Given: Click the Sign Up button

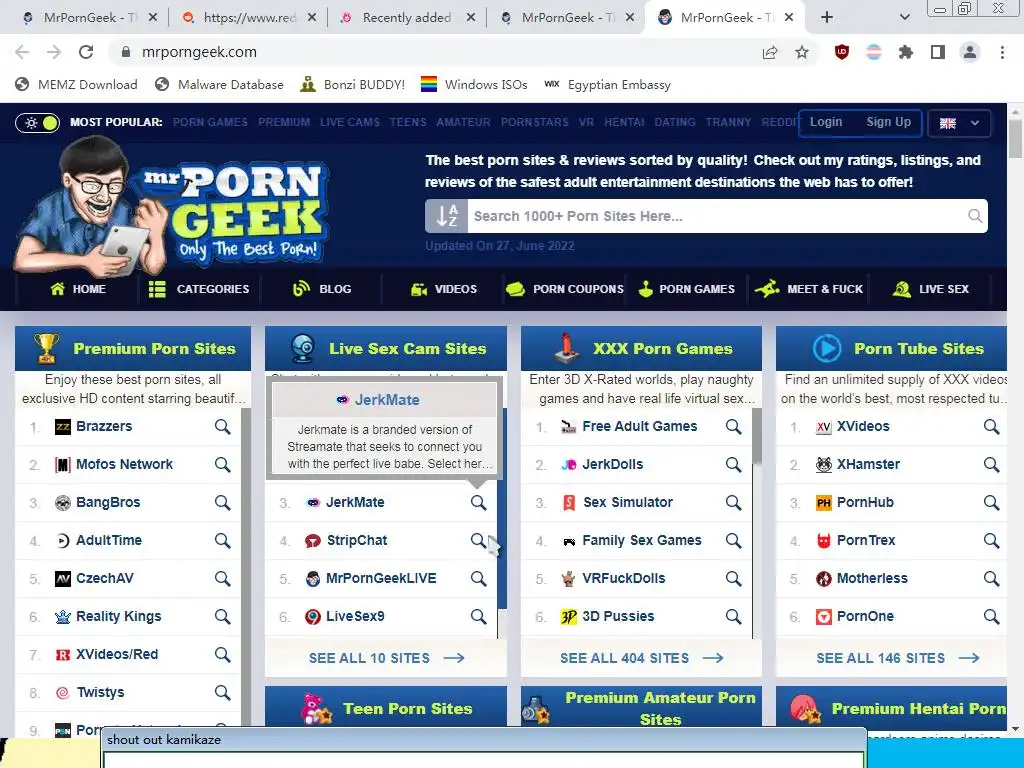Looking at the screenshot, I should 888,122.
